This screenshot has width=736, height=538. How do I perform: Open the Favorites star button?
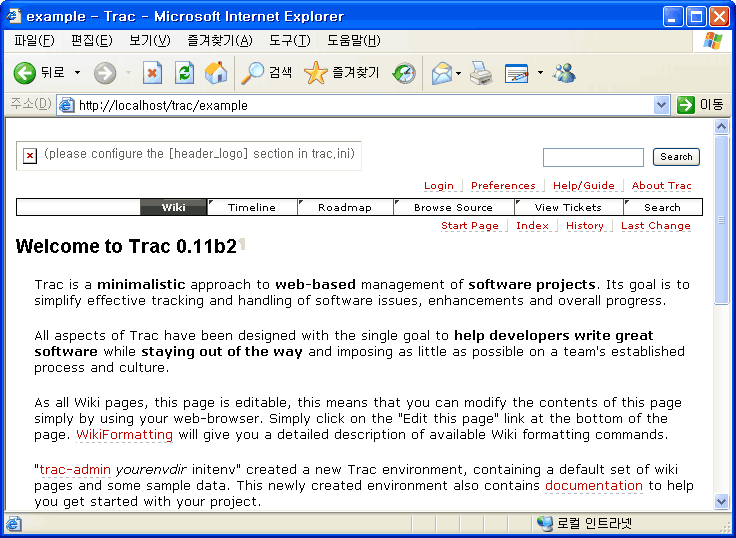[342, 73]
